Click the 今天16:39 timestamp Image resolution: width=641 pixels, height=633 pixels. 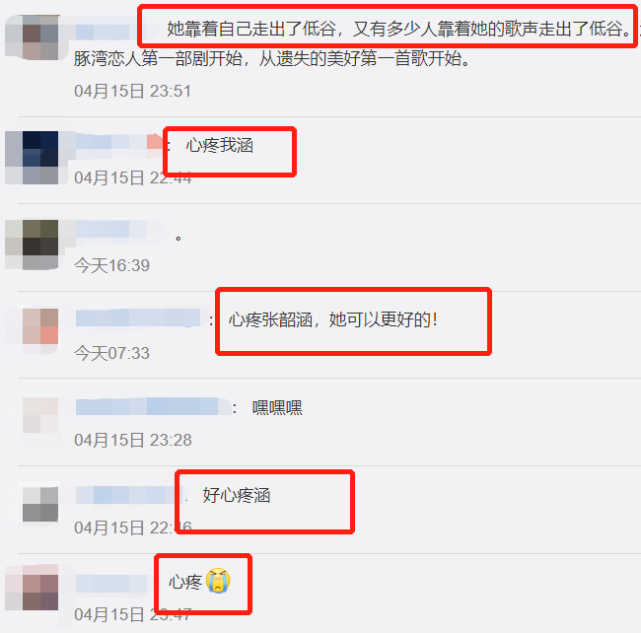tap(112, 266)
